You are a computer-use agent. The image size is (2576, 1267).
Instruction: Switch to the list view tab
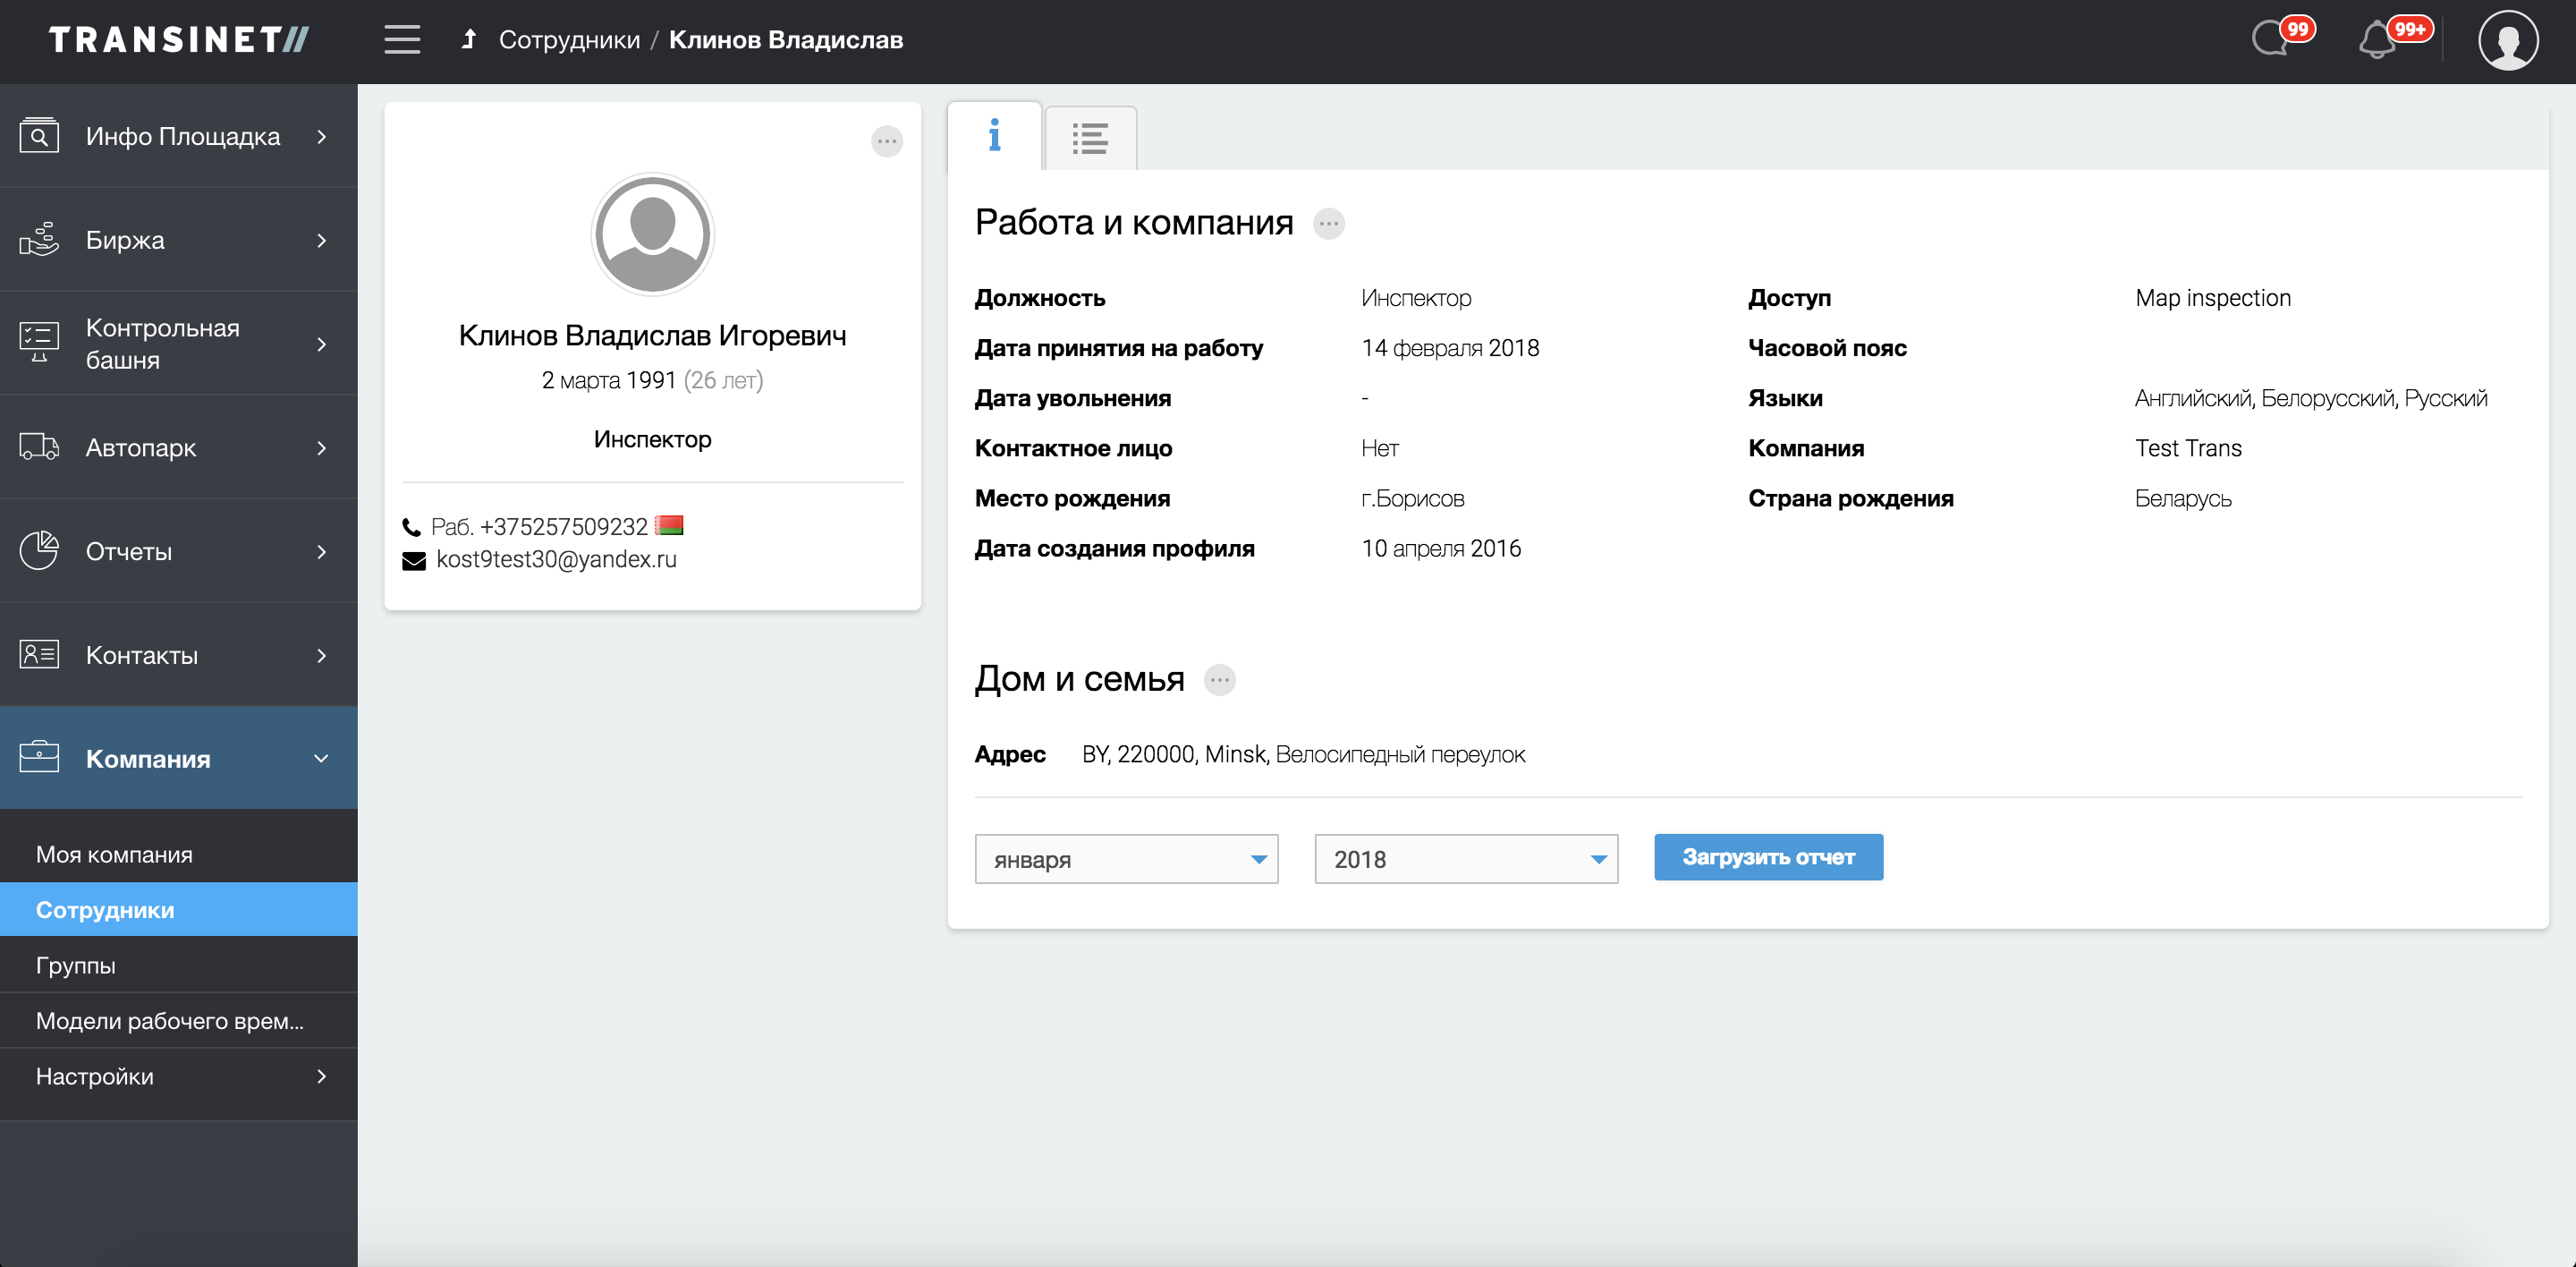pyautogui.click(x=1090, y=138)
